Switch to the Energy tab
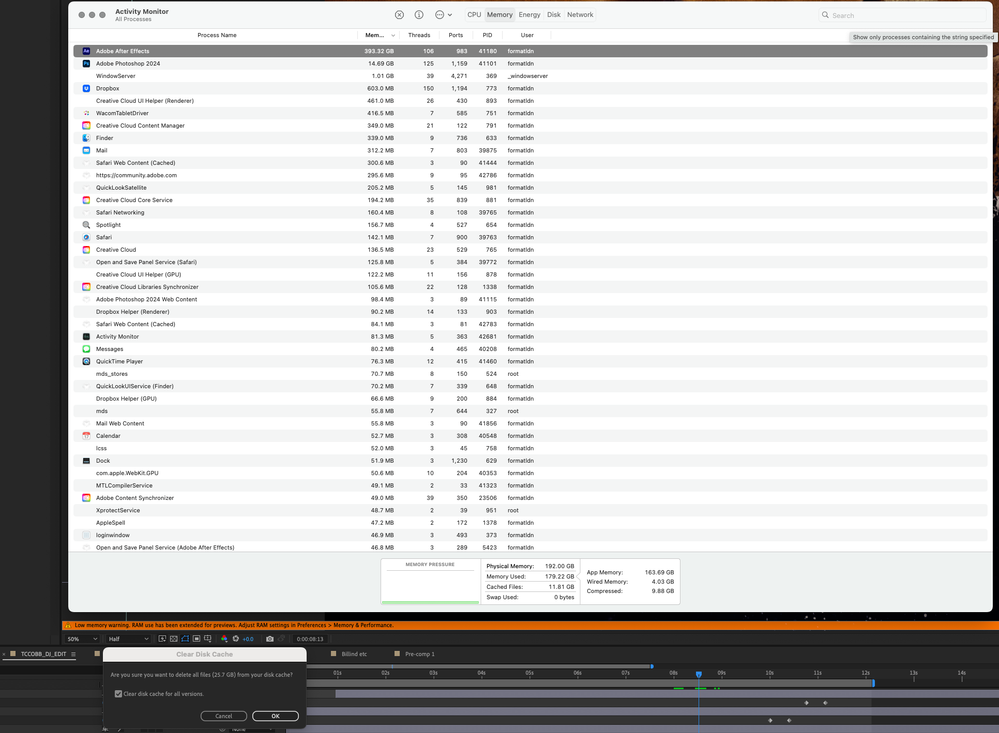 pyautogui.click(x=529, y=15)
